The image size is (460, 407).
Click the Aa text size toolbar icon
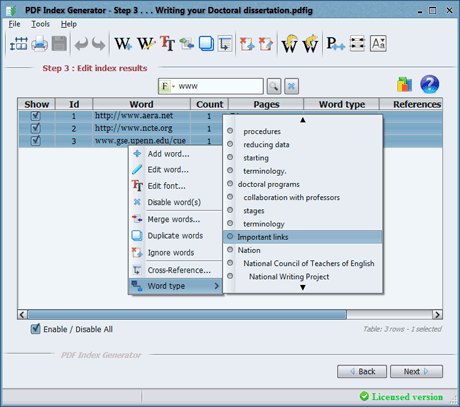(378, 44)
